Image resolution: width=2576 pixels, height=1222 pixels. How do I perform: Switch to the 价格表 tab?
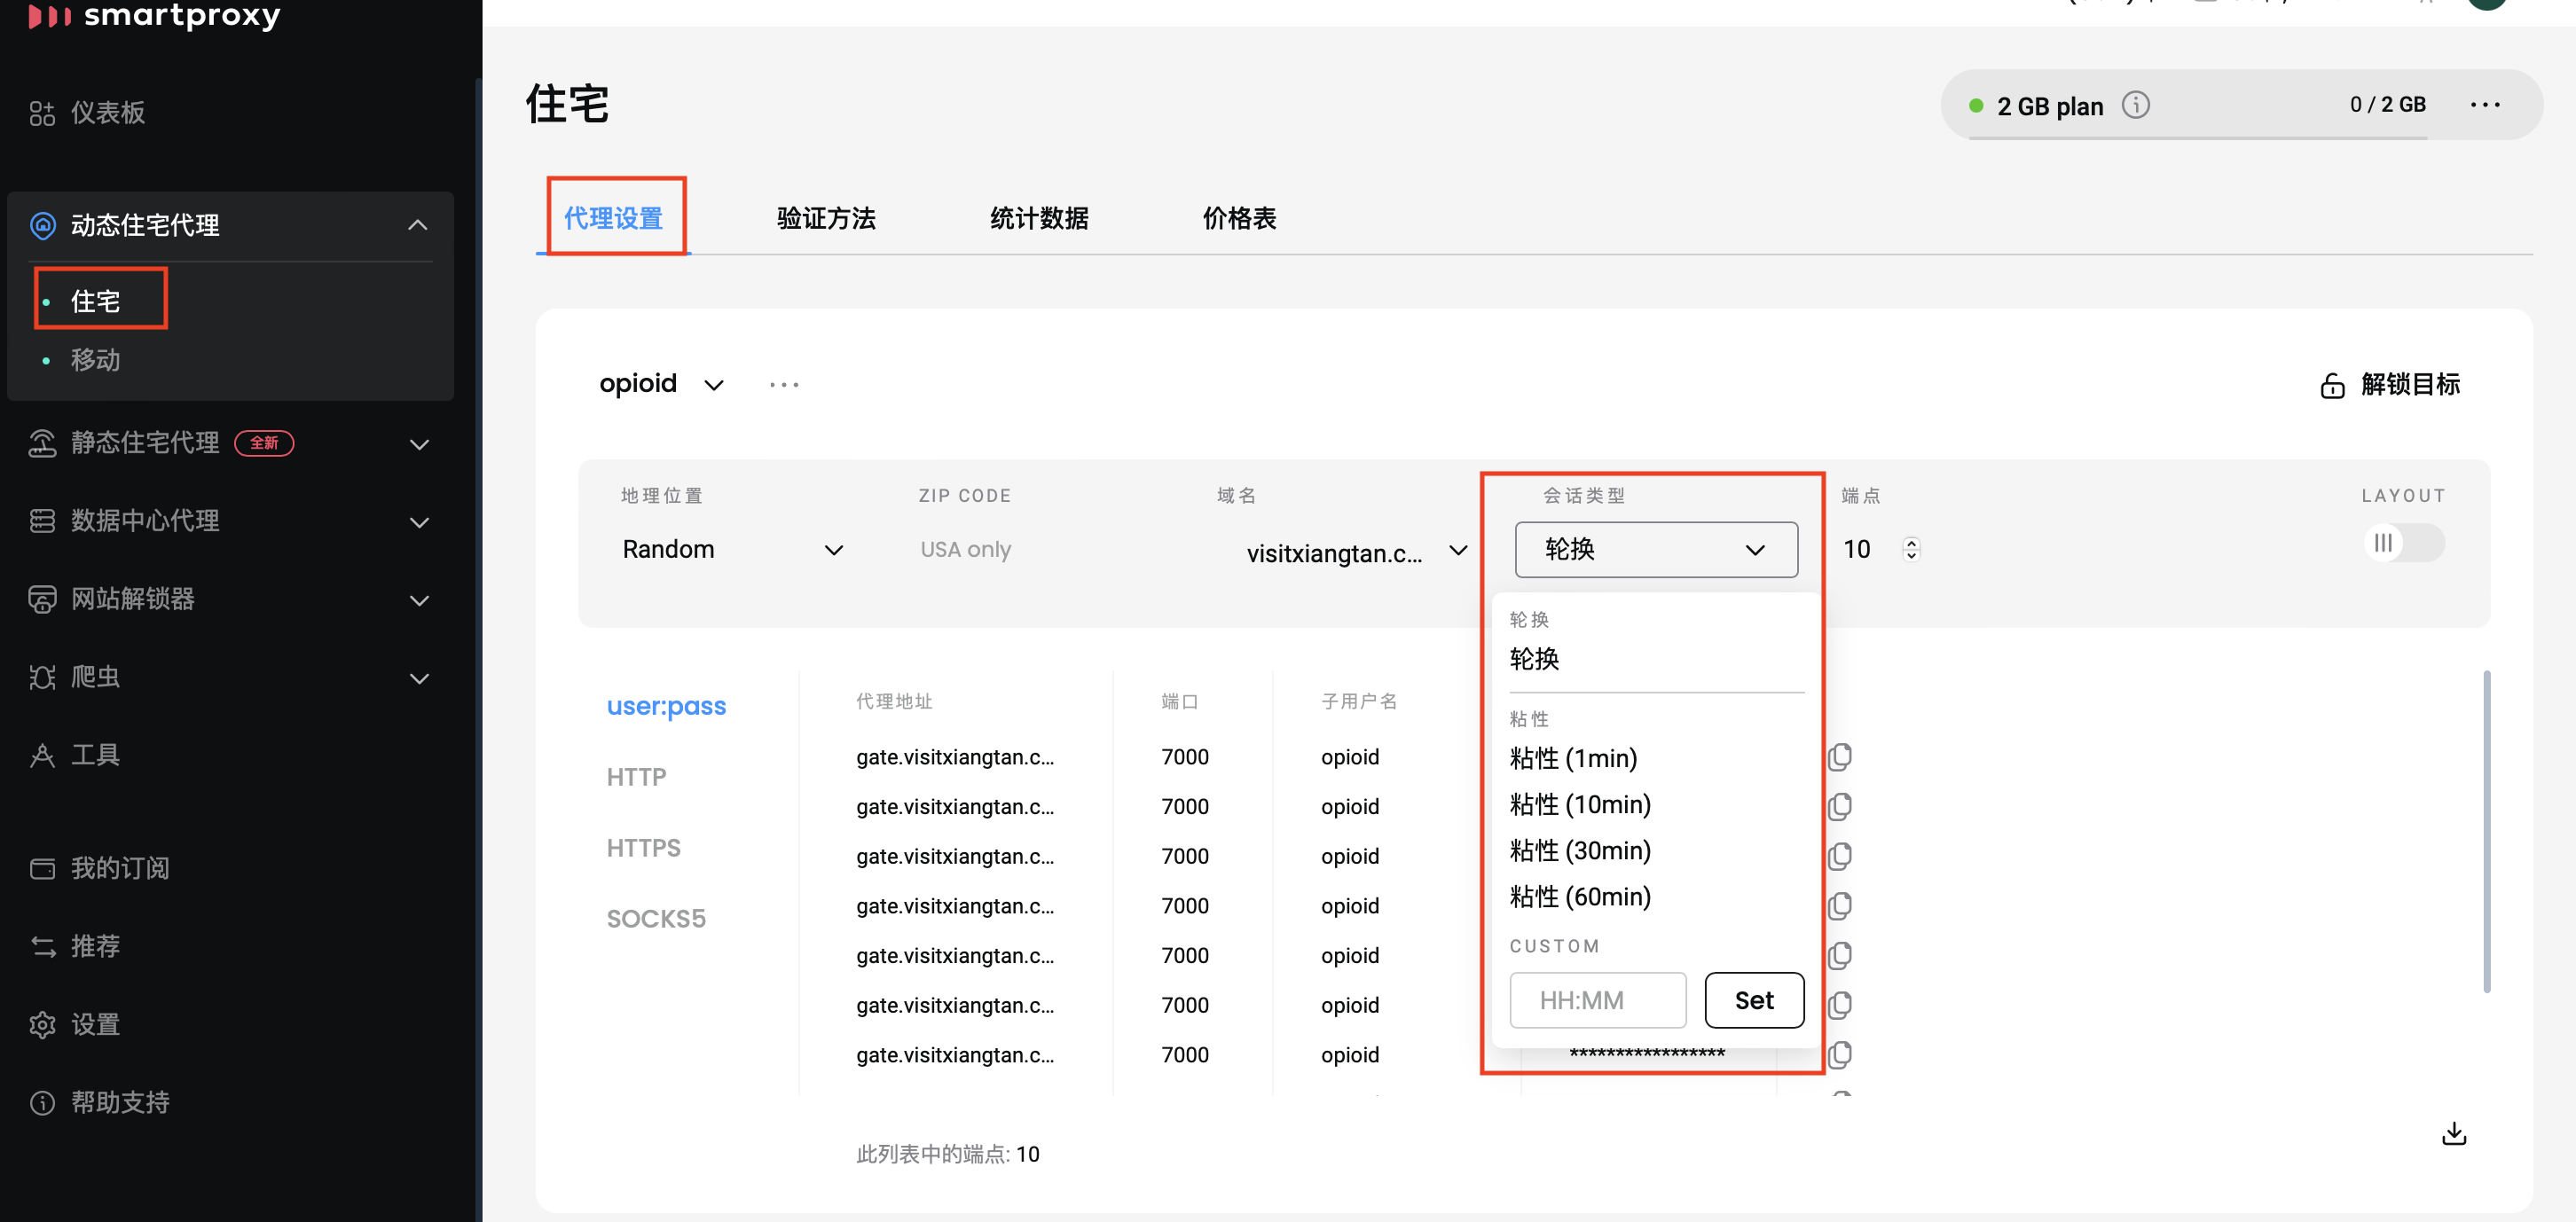pyautogui.click(x=1239, y=218)
